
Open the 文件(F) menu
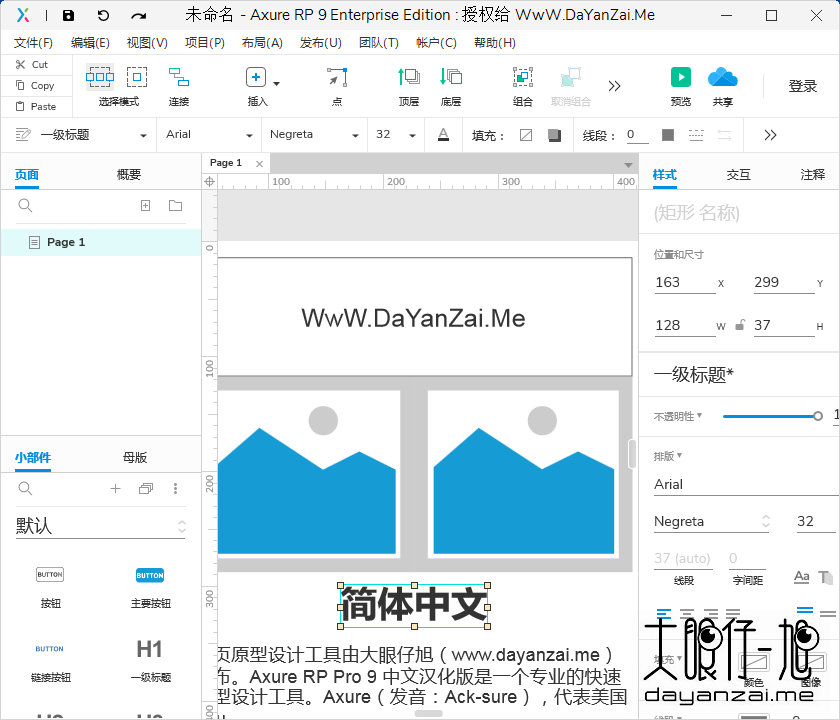(33, 42)
